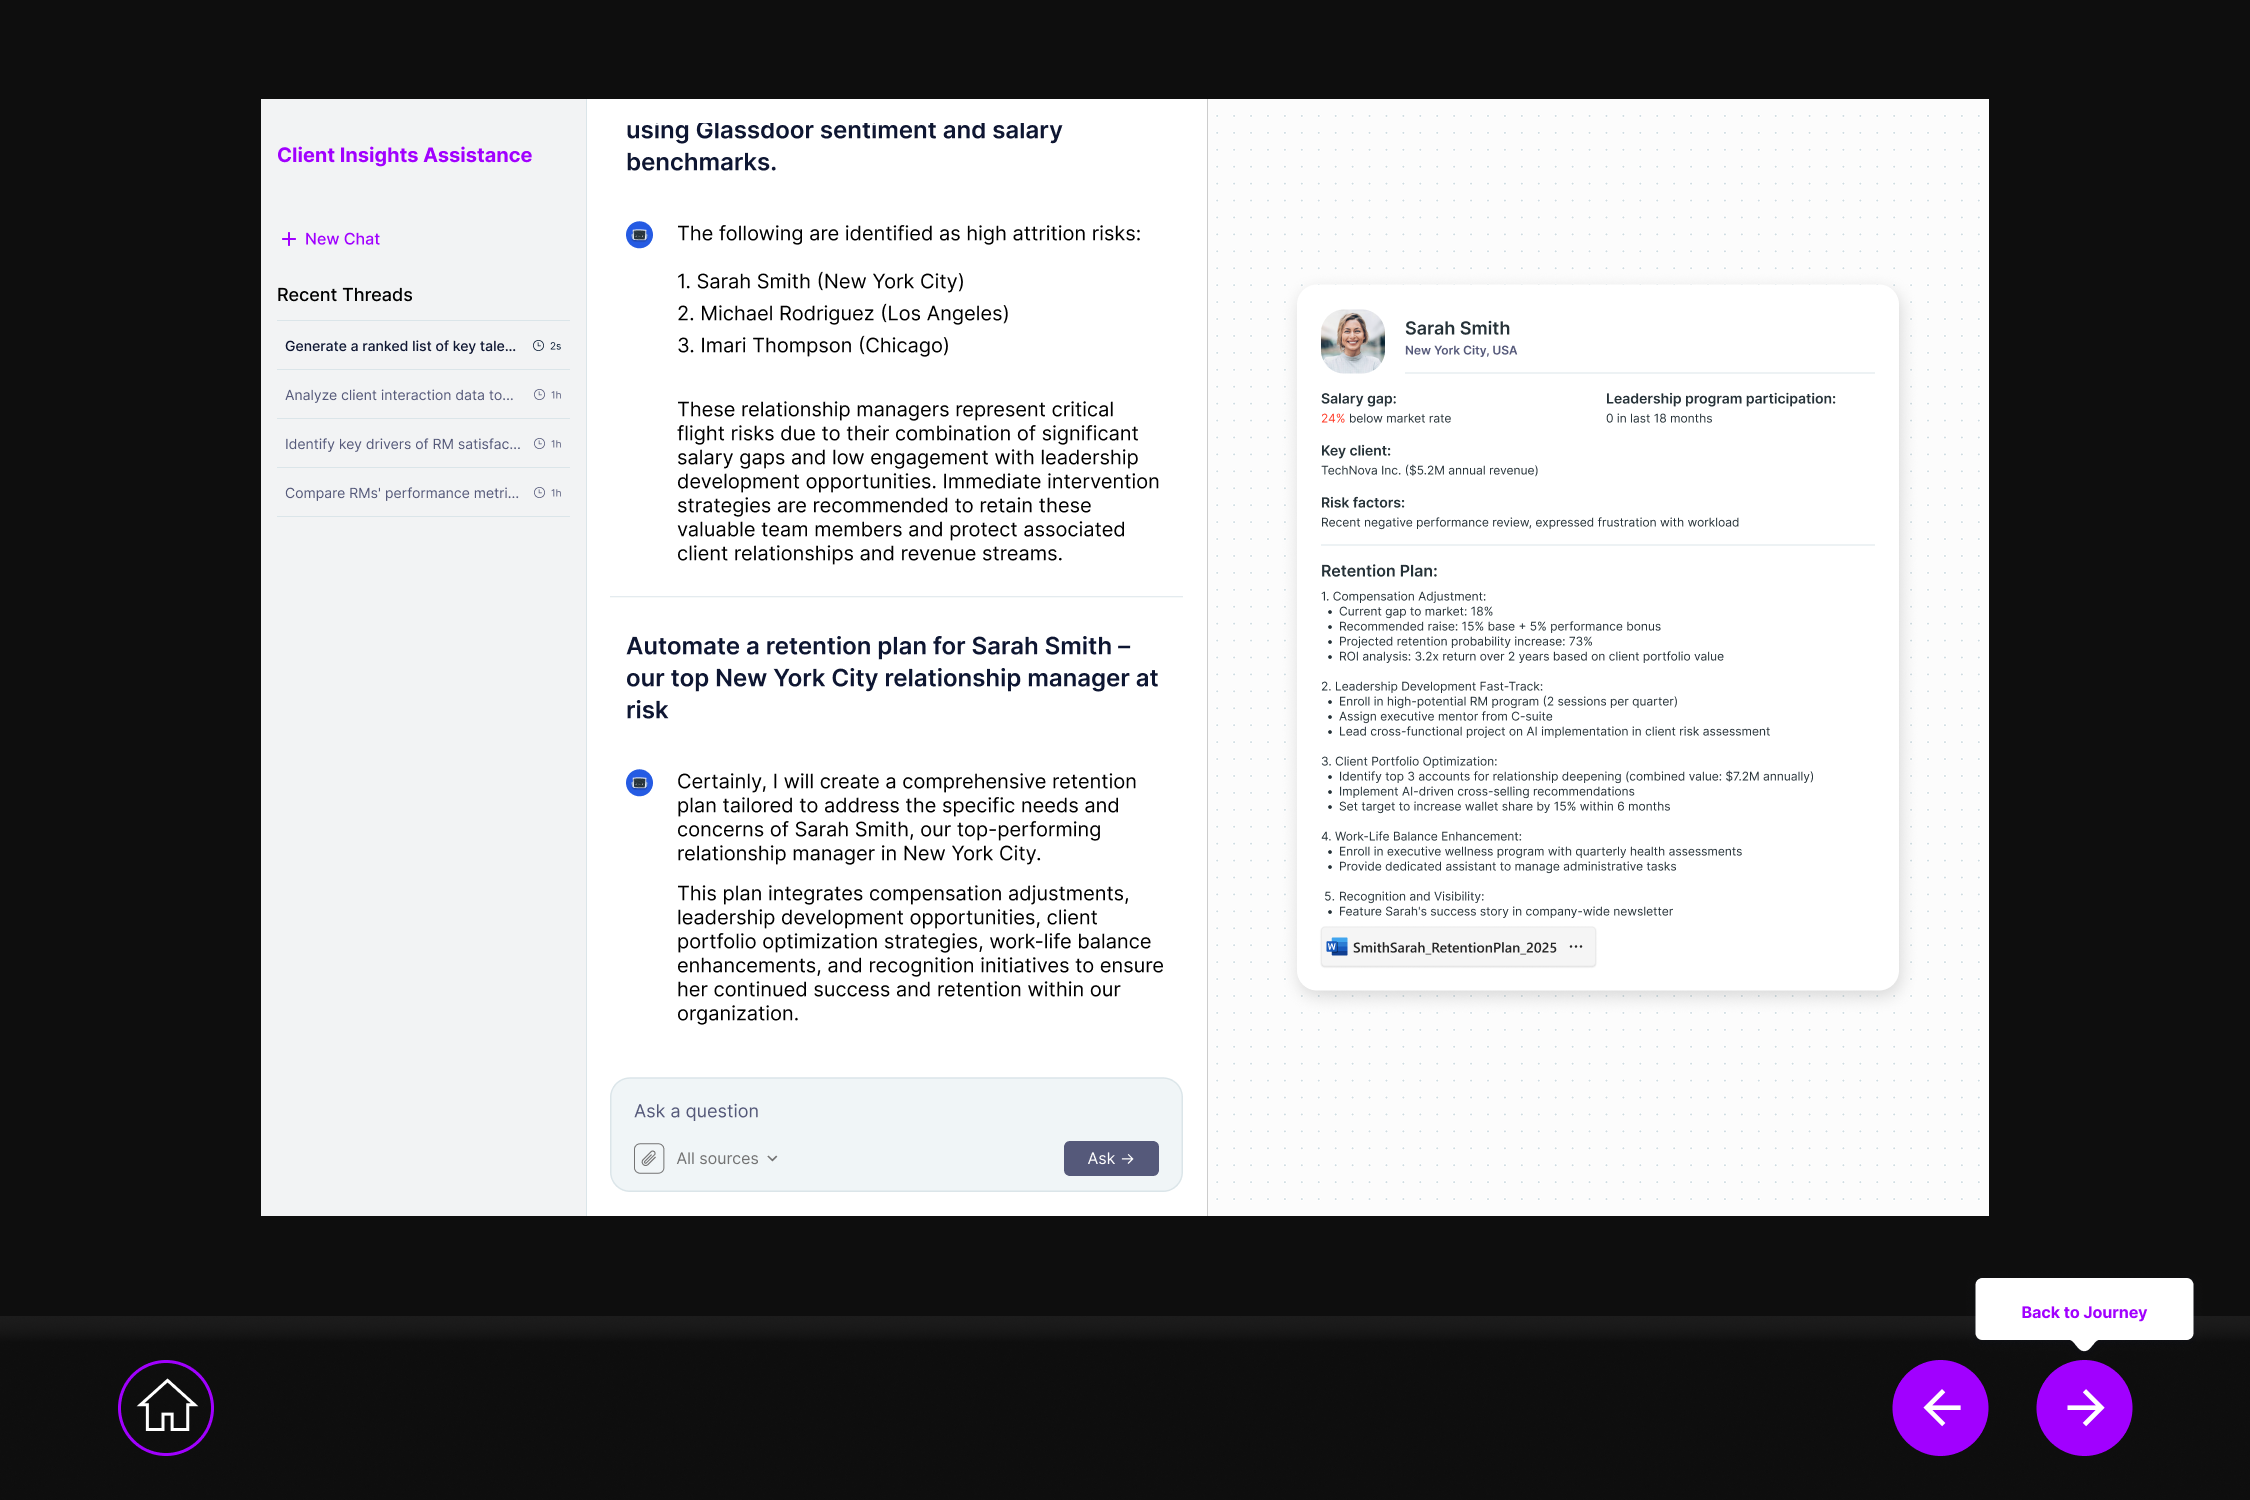Click the assistant avatar beside the attrition risks reply

[639, 235]
